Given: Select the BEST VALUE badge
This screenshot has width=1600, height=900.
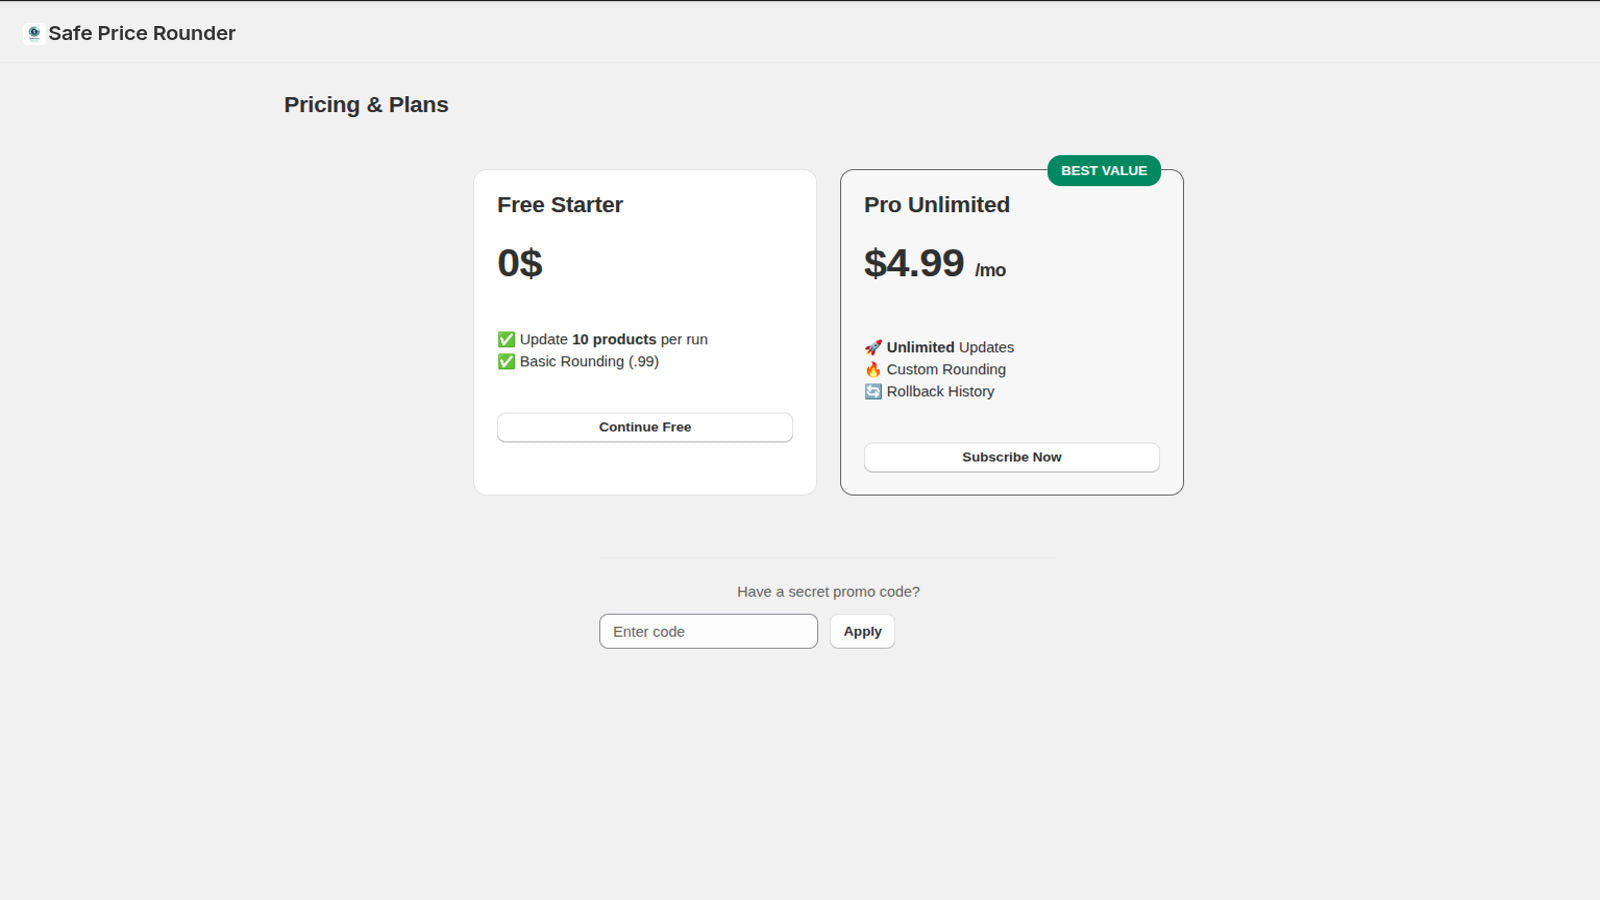Looking at the screenshot, I should point(1103,170).
